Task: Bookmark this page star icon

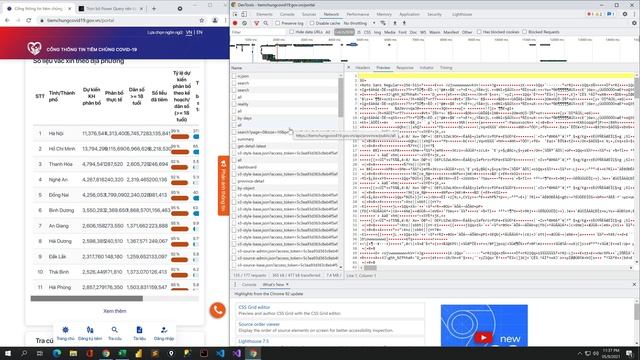Action: [202, 20]
